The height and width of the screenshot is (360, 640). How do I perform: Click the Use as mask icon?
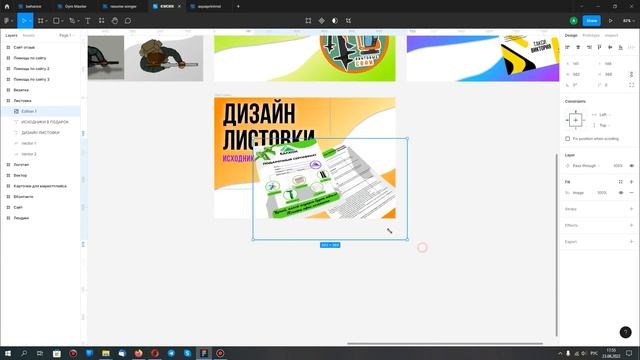tap(335, 20)
